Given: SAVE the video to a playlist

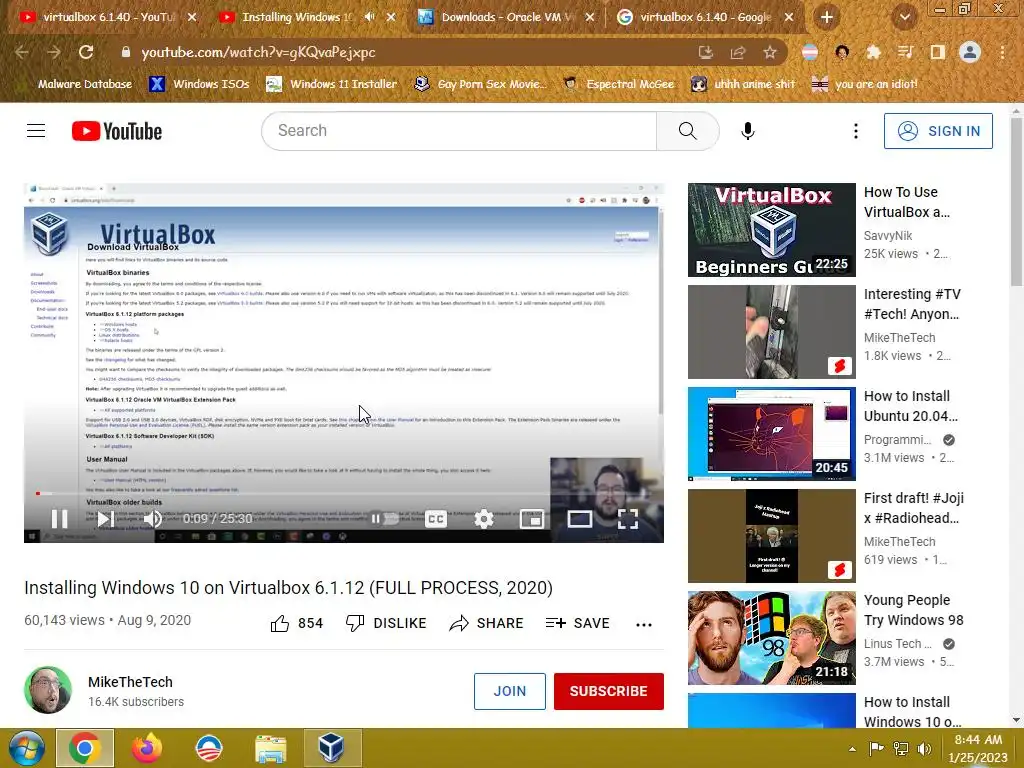Looking at the screenshot, I should (577, 624).
